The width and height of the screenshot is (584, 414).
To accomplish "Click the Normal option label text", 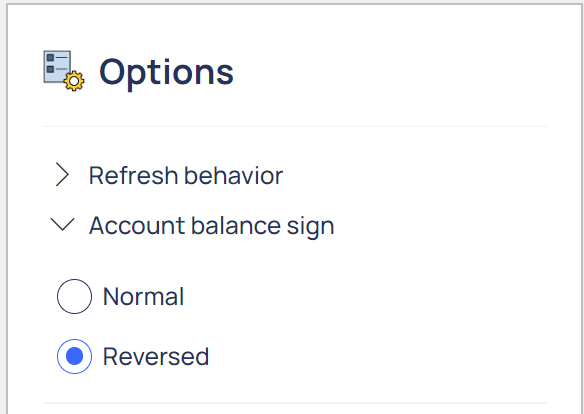I will click(x=143, y=297).
